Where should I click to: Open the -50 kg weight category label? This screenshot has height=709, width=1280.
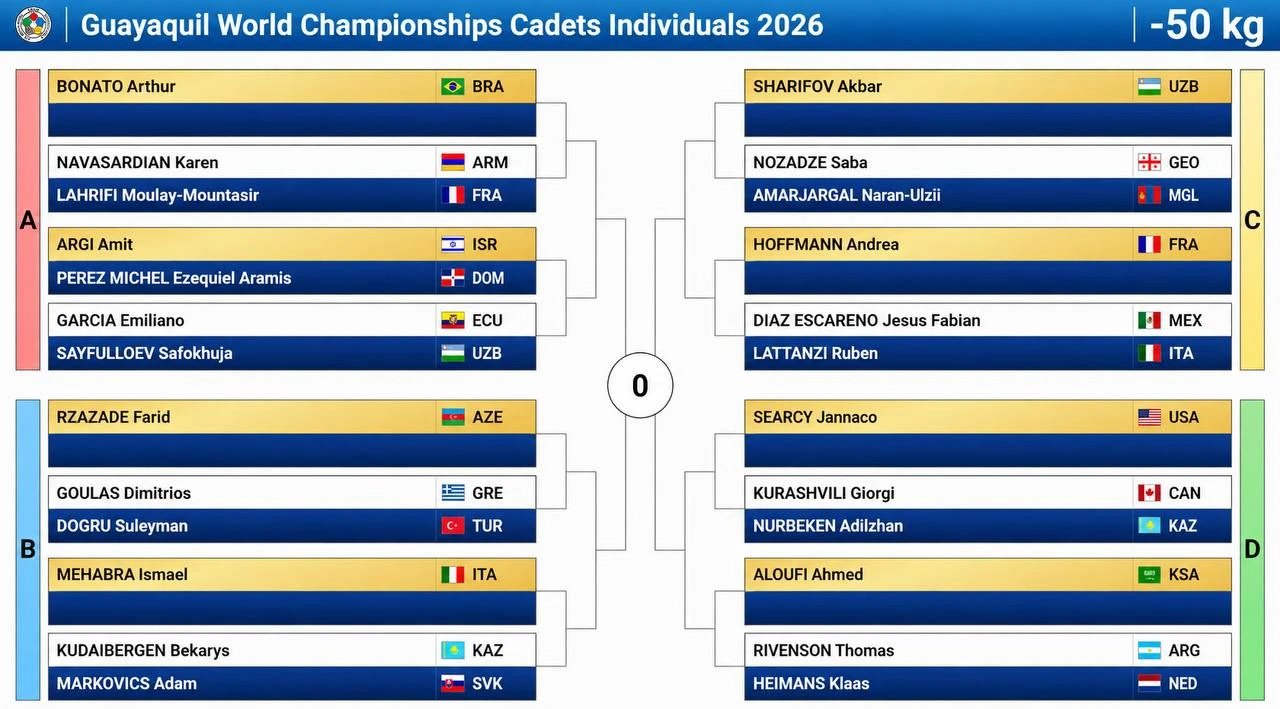(1207, 25)
